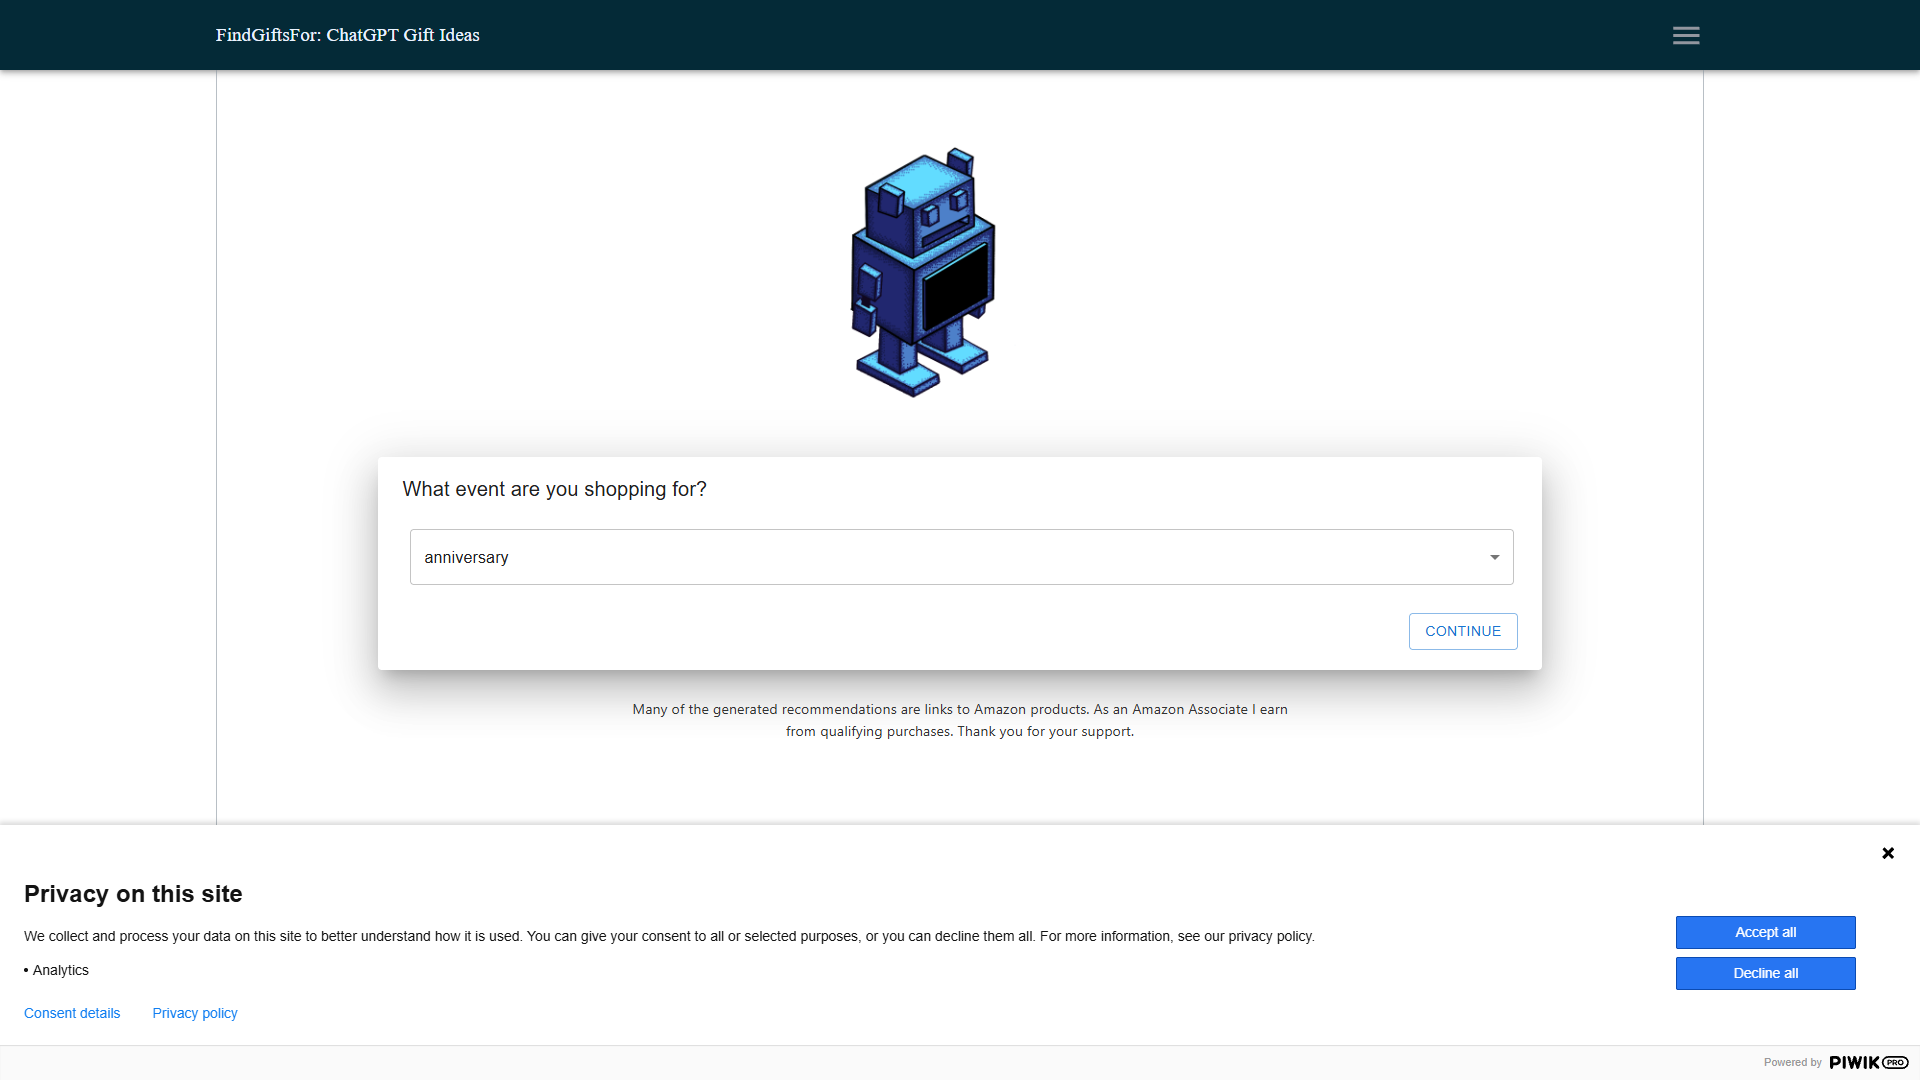Open the hamburger navigation menu
This screenshot has width=1920, height=1080.
coord(1686,36)
